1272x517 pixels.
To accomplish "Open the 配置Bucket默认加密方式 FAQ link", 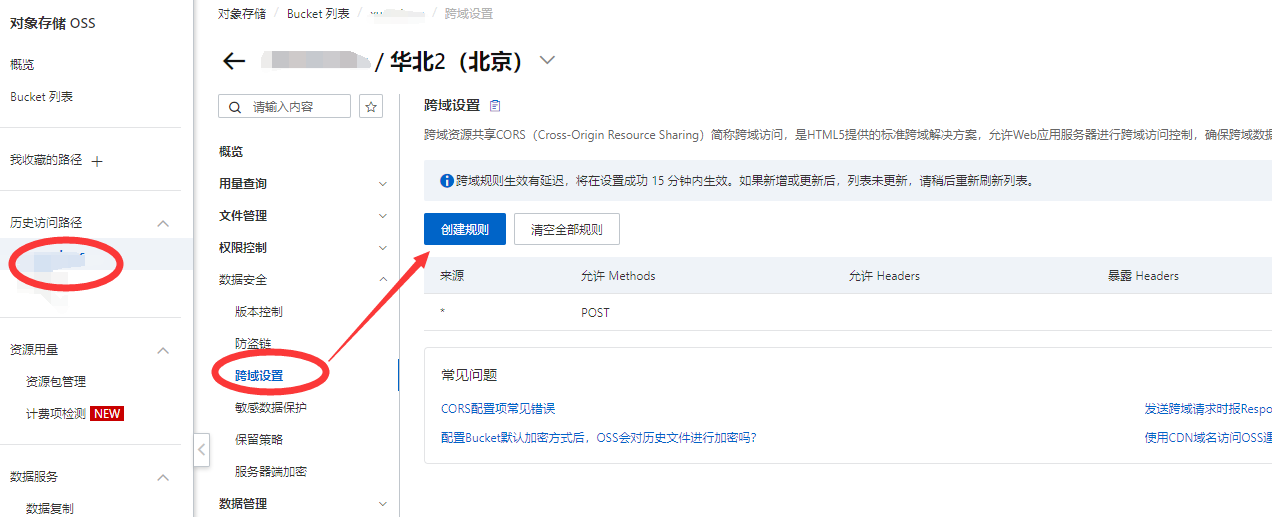I will [598, 438].
